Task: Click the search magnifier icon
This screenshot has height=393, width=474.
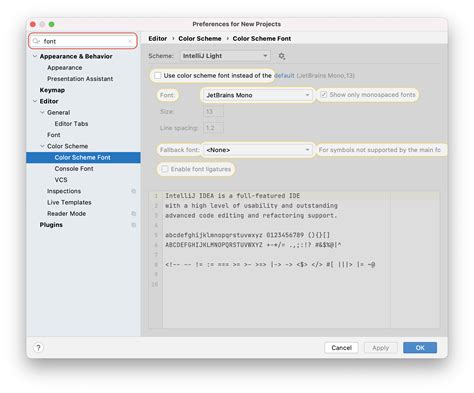Action: [x=36, y=41]
